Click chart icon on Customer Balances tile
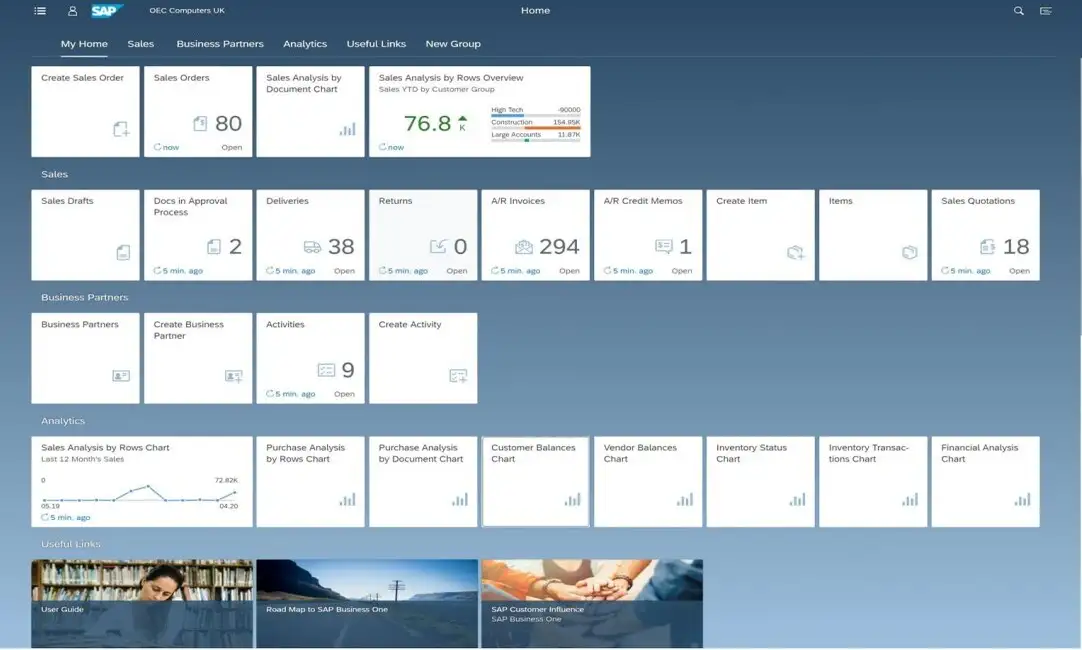 pyautogui.click(x=572, y=499)
